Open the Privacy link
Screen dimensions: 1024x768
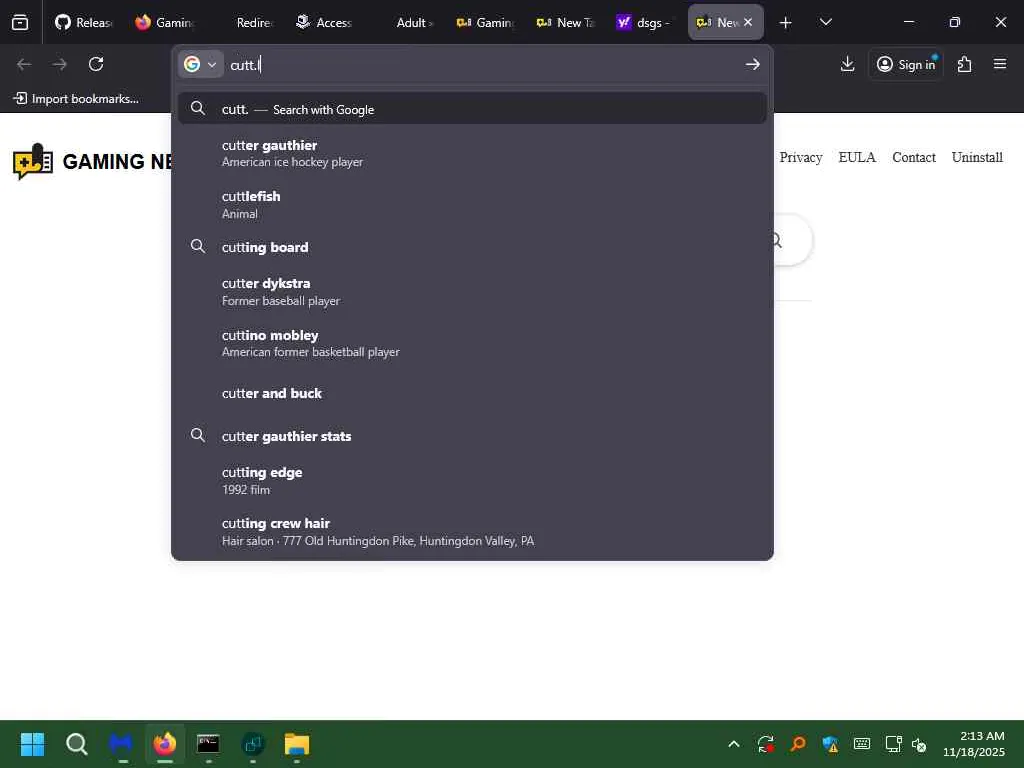(x=801, y=157)
